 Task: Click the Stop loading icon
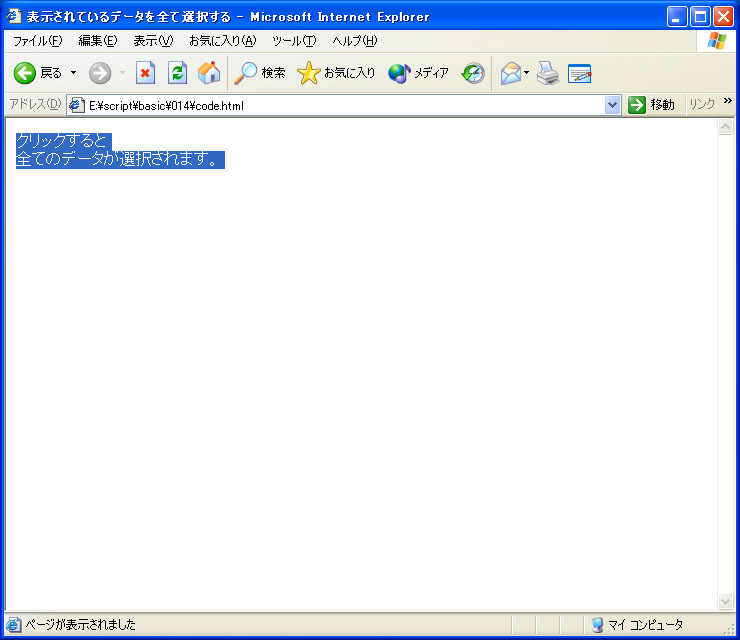pyautogui.click(x=145, y=73)
